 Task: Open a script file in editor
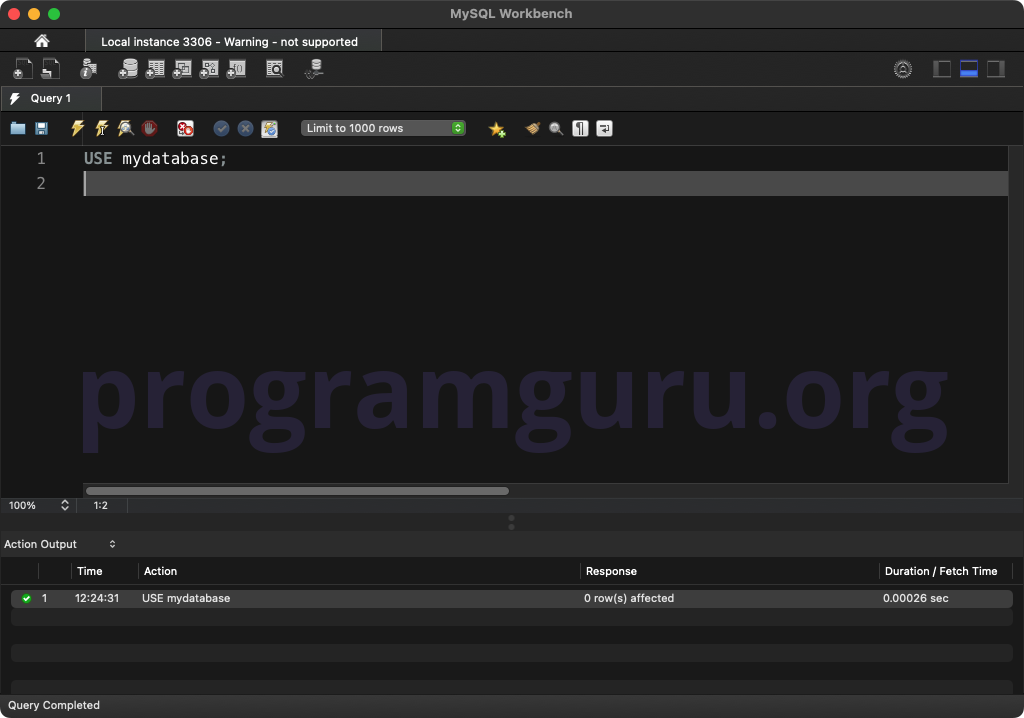click(18, 128)
